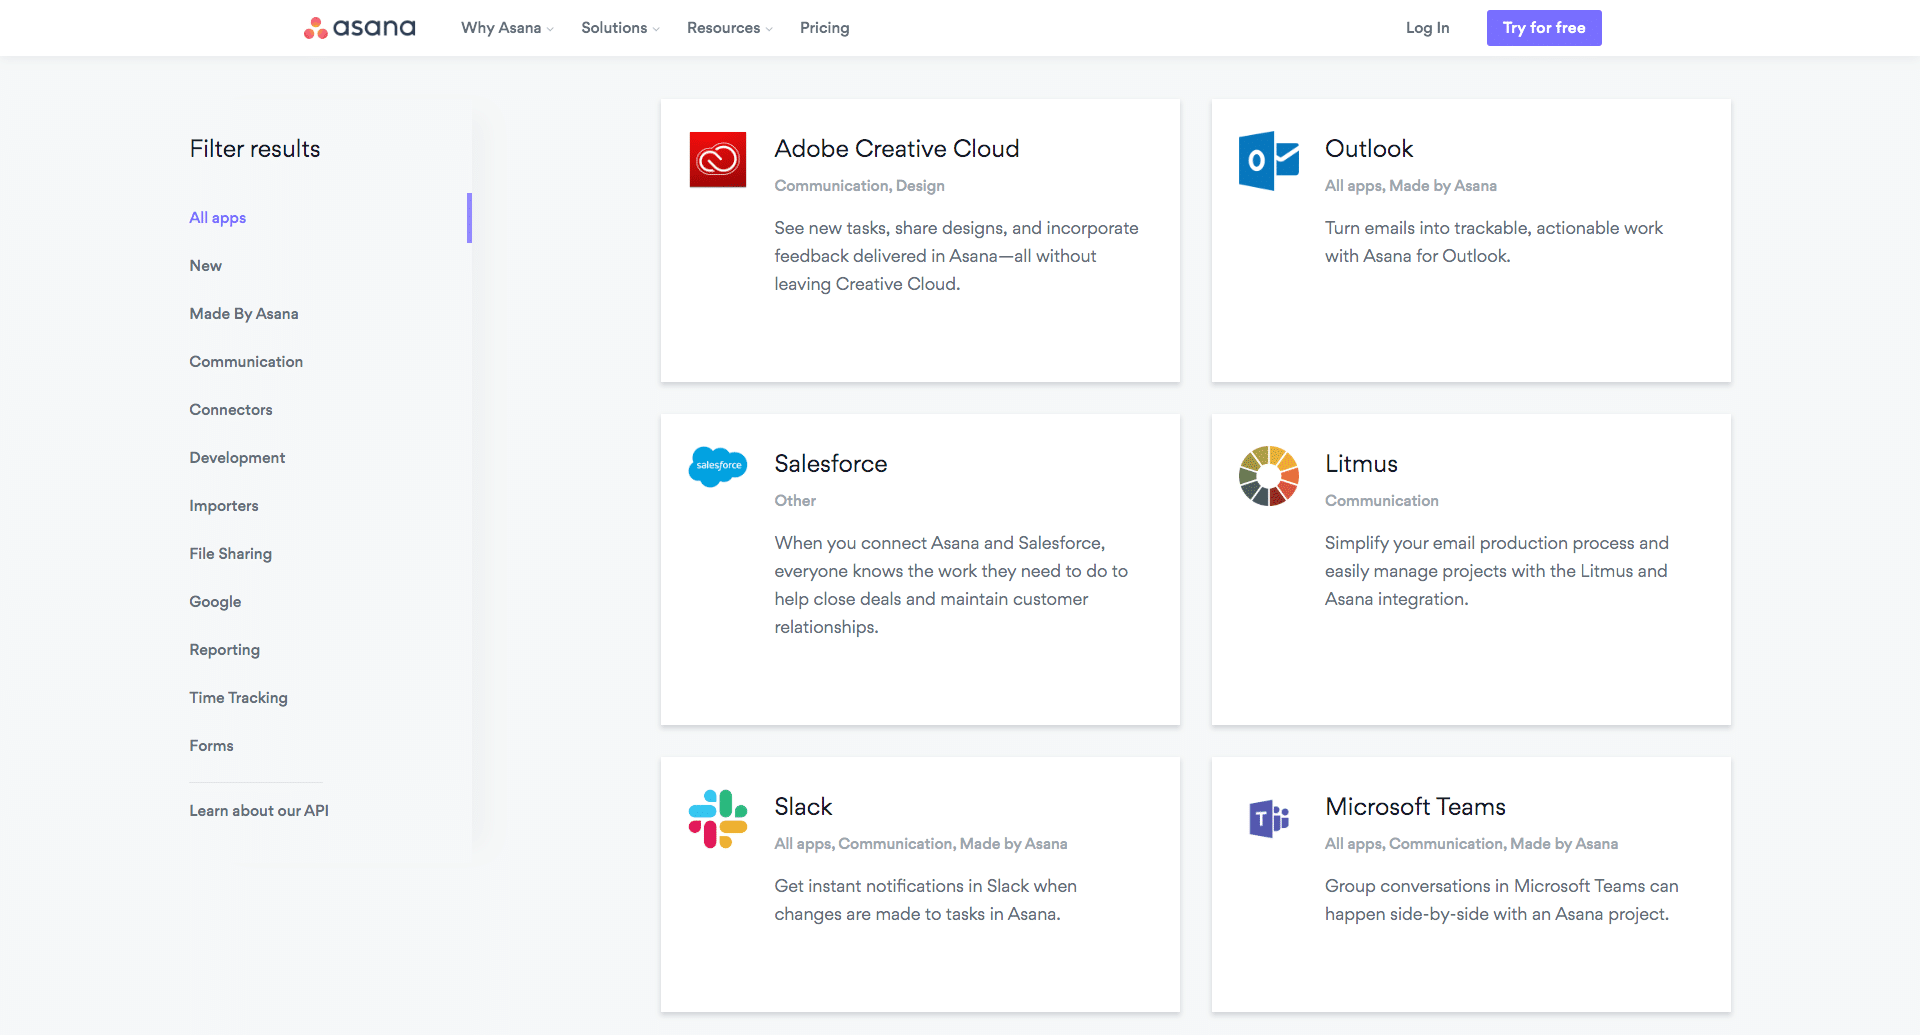Image resolution: width=1920 pixels, height=1035 pixels.
Task: Click the Litmus color wheel icon
Action: coord(1267,477)
